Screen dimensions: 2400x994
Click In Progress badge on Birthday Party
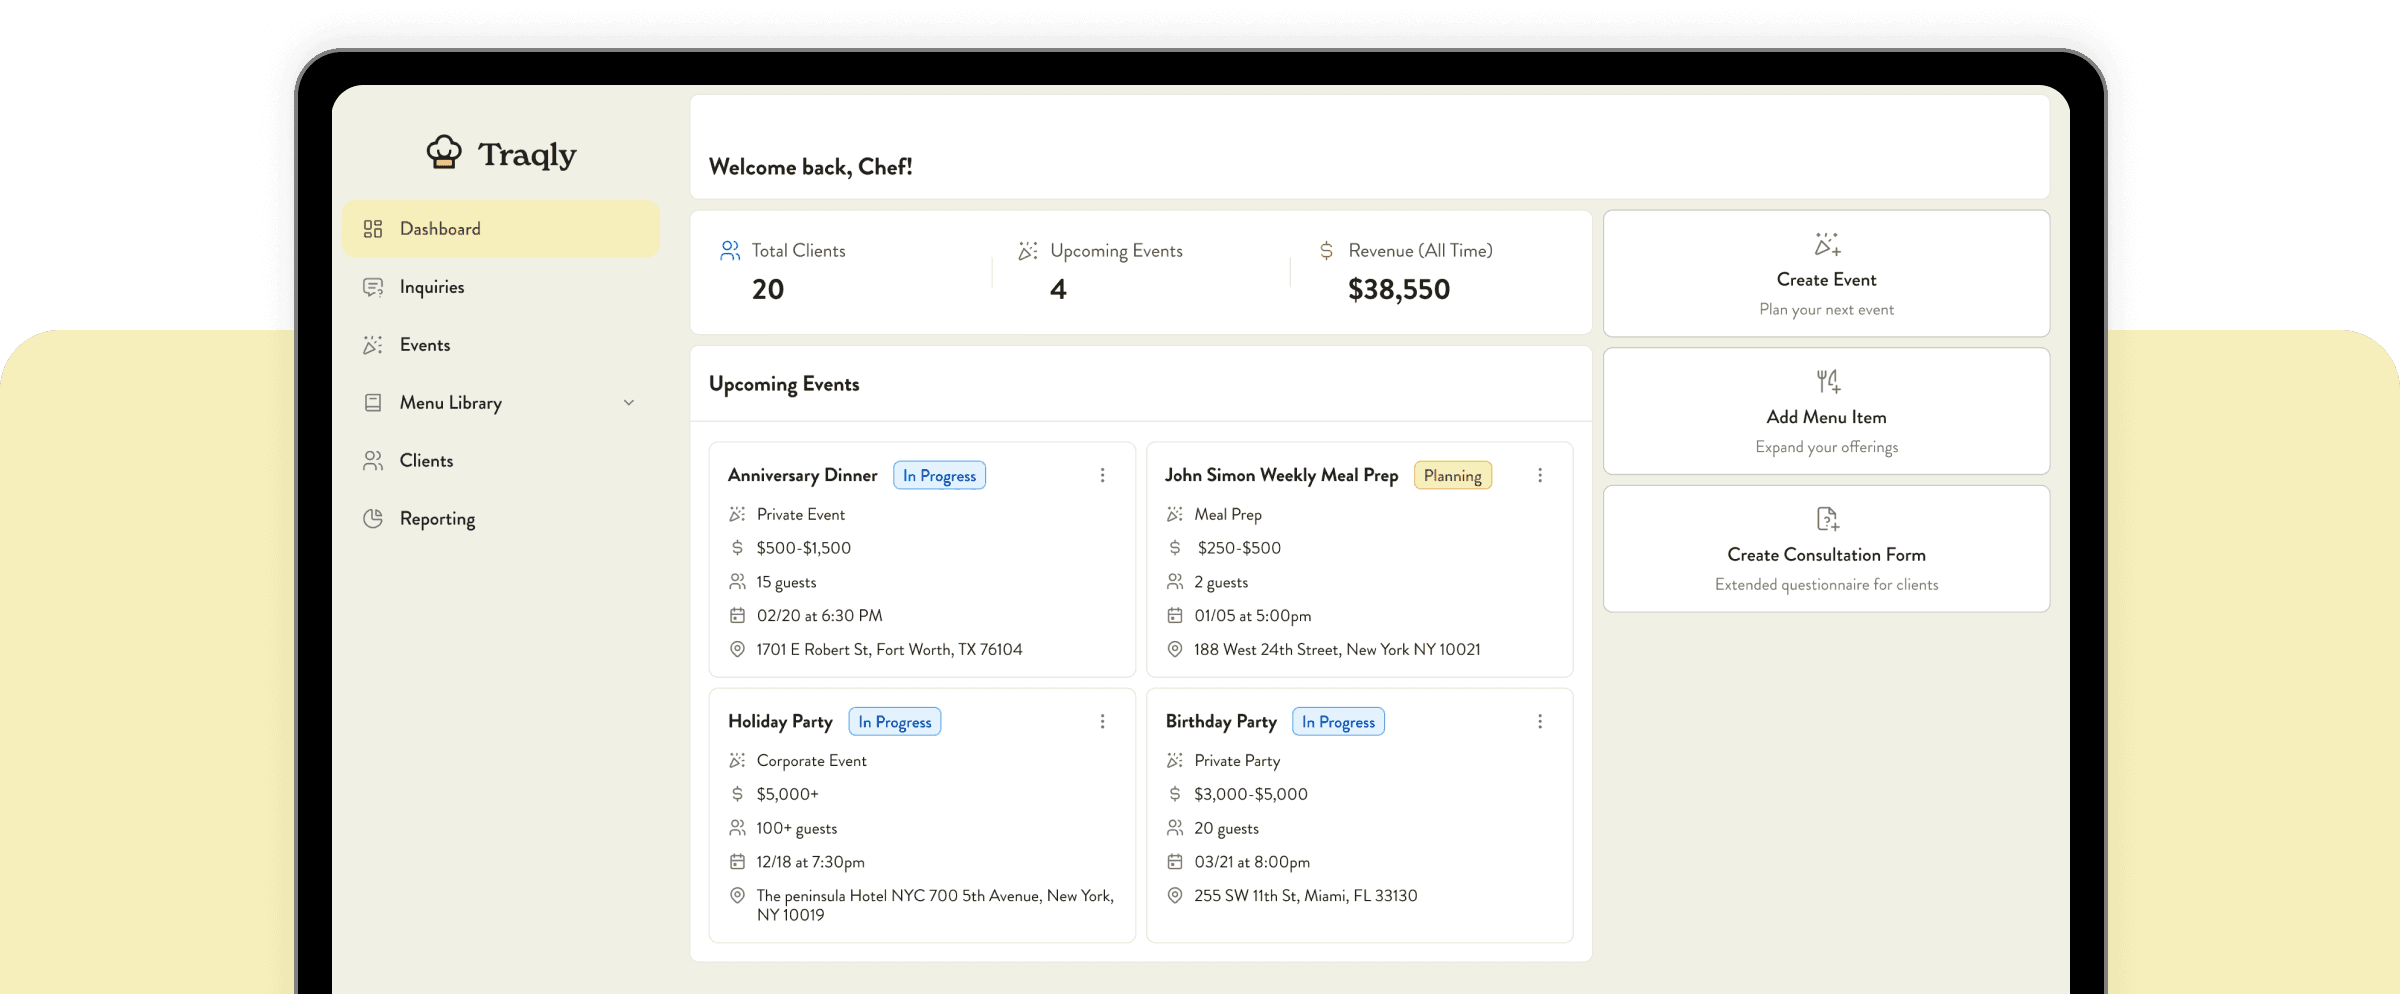[1338, 722]
